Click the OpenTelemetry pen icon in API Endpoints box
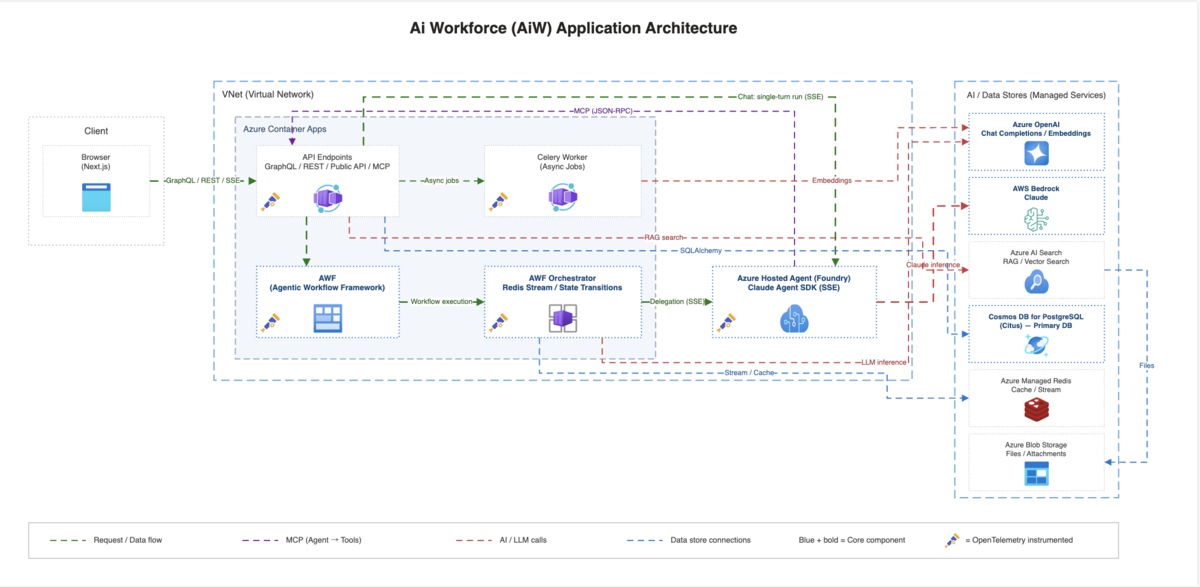The image size is (1200, 587). [270, 201]
